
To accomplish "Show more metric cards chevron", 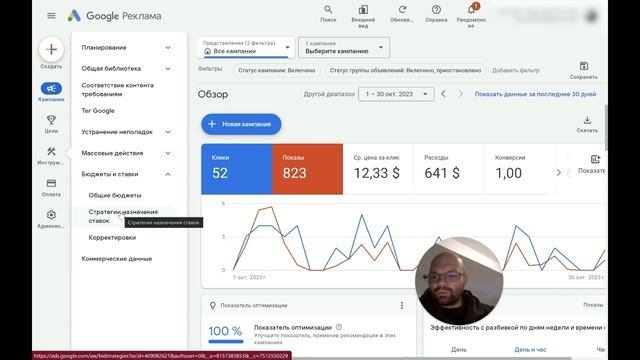I will [x=558, y=173].
